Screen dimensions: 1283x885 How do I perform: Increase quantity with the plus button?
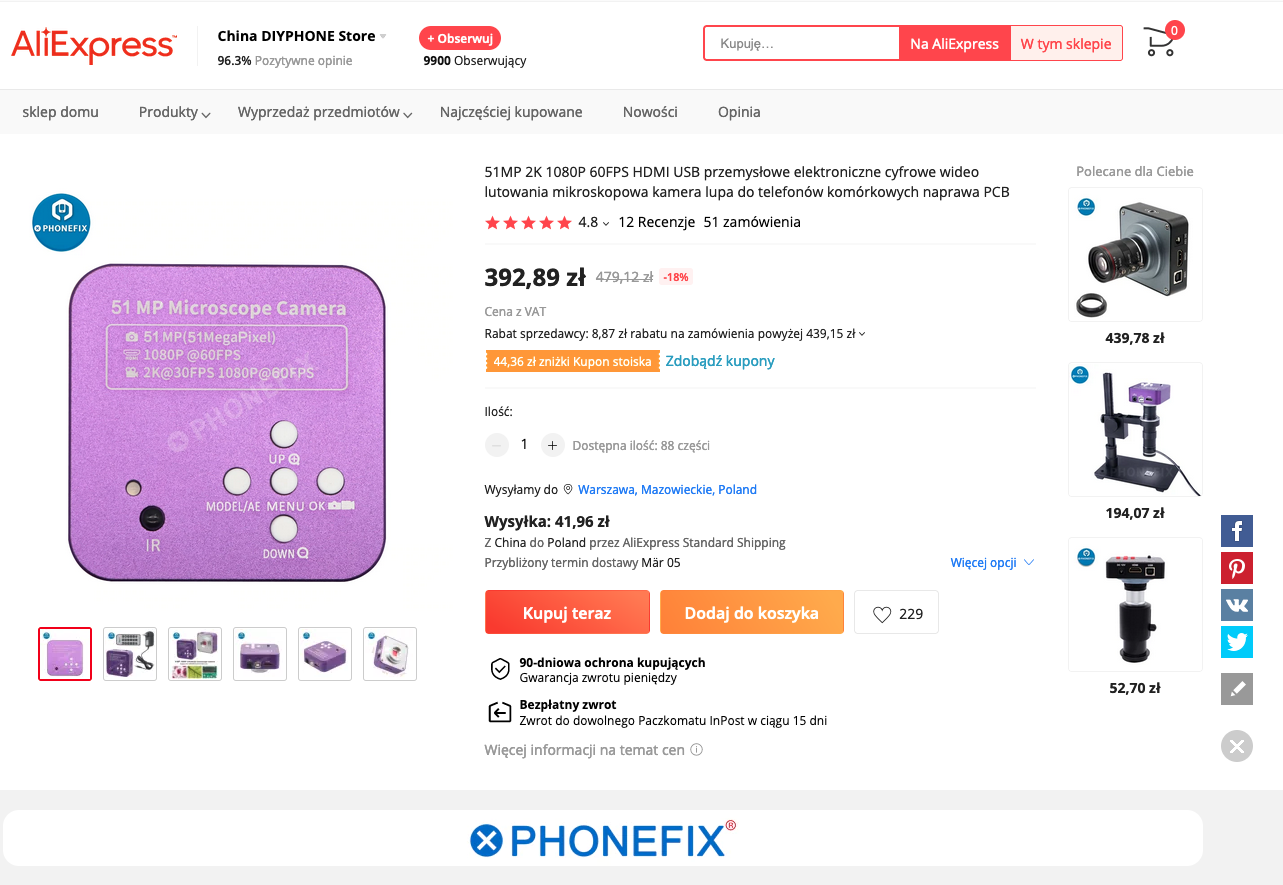point(553,445)
